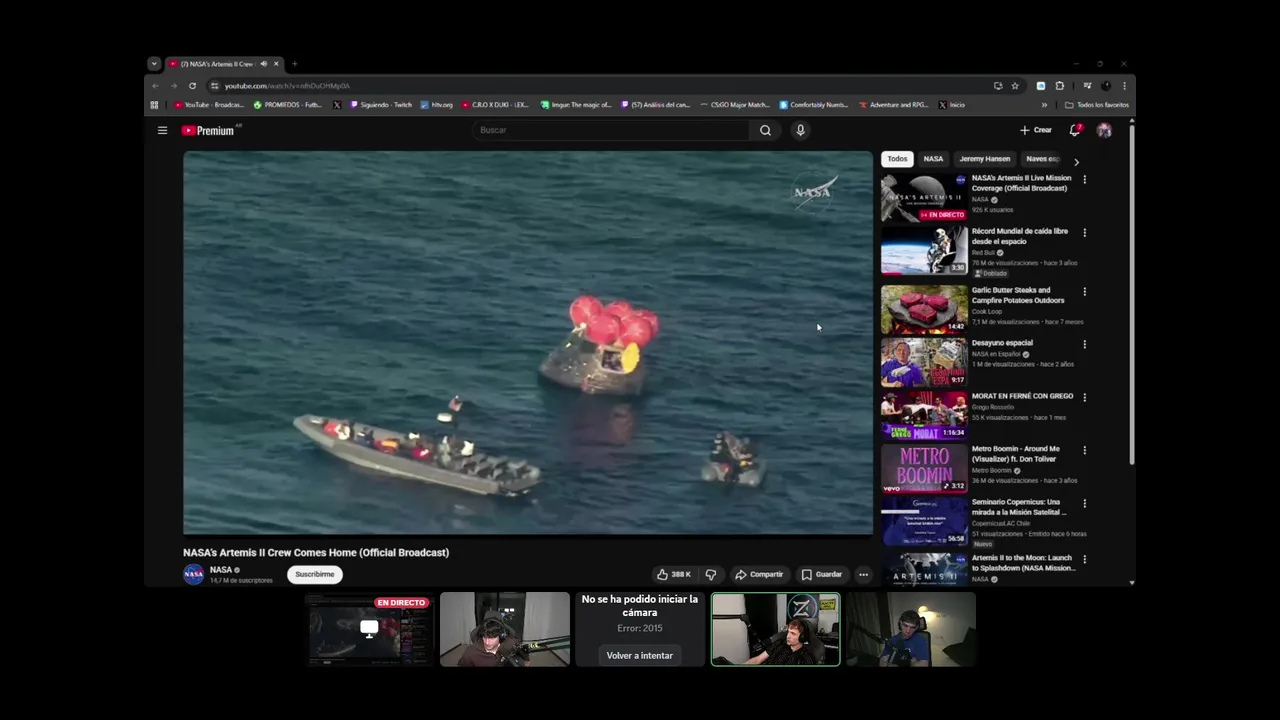Open options for the Metro Boomin video
This screenshot has width=1280, height=720.
[1084, 451]
